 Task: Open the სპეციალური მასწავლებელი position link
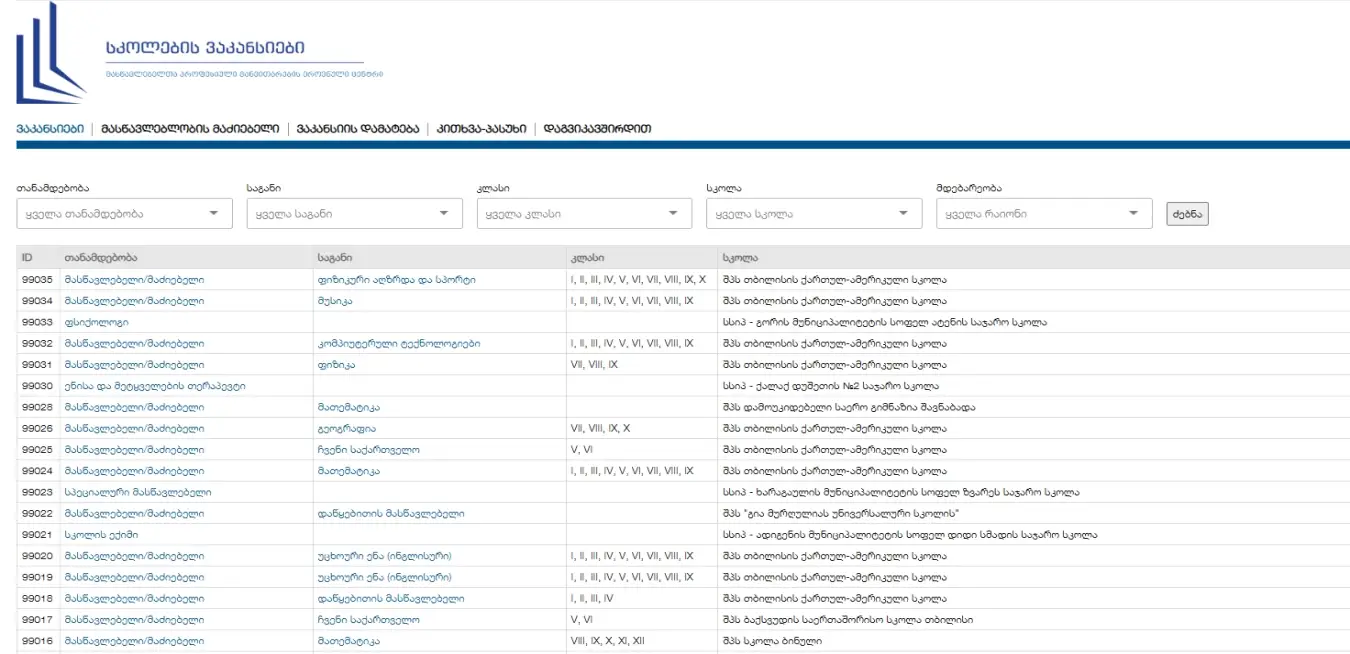[137, 492]
